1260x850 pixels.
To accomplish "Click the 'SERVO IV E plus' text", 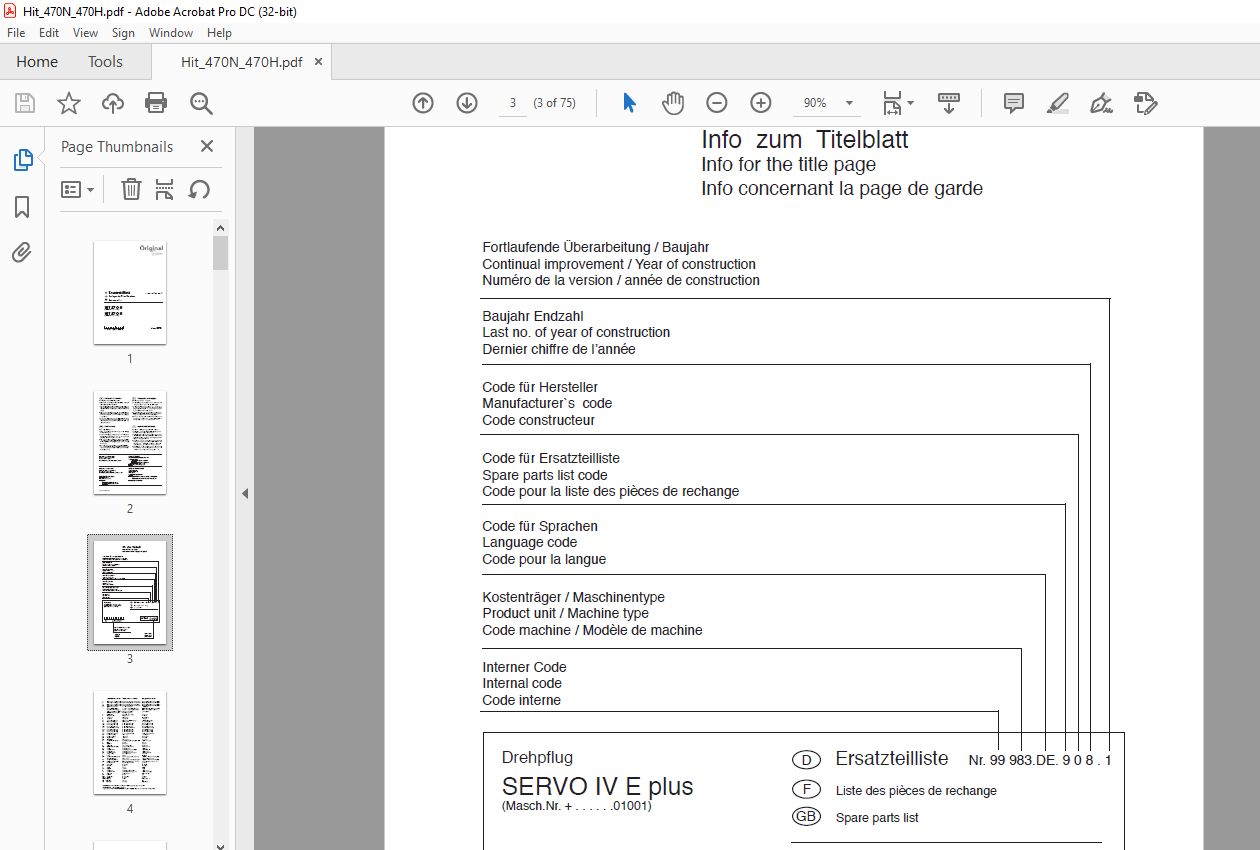I will 597,786.
